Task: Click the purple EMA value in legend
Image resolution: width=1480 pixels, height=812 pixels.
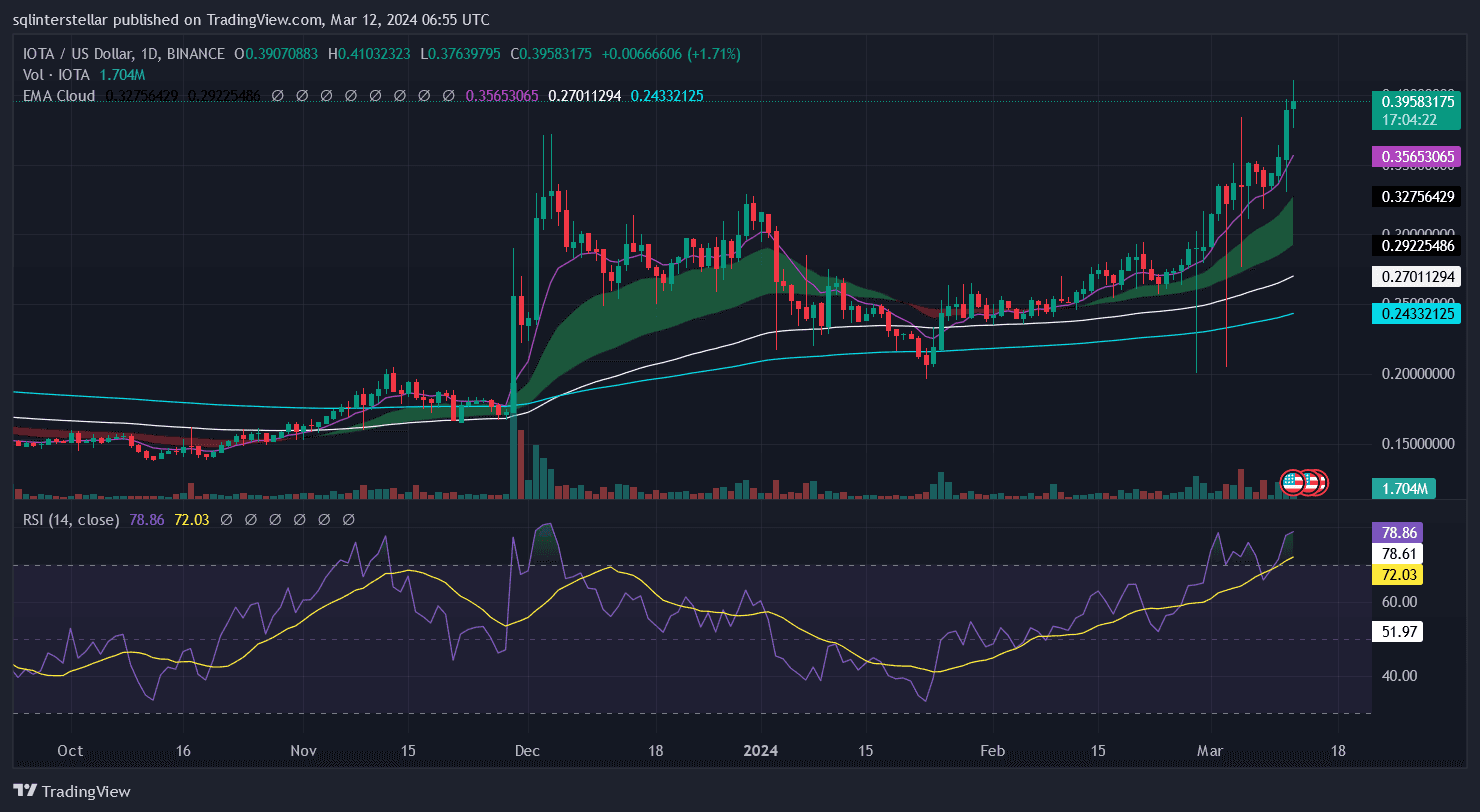Action: [x=503, y=96]
